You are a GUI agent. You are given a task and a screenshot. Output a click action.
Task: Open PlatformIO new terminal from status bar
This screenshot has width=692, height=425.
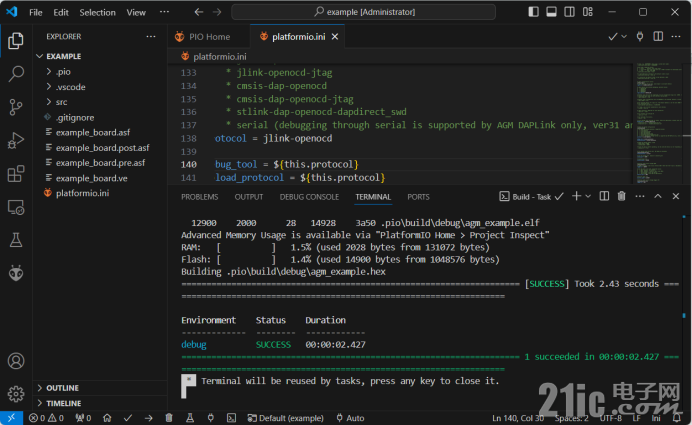point(231,418)
